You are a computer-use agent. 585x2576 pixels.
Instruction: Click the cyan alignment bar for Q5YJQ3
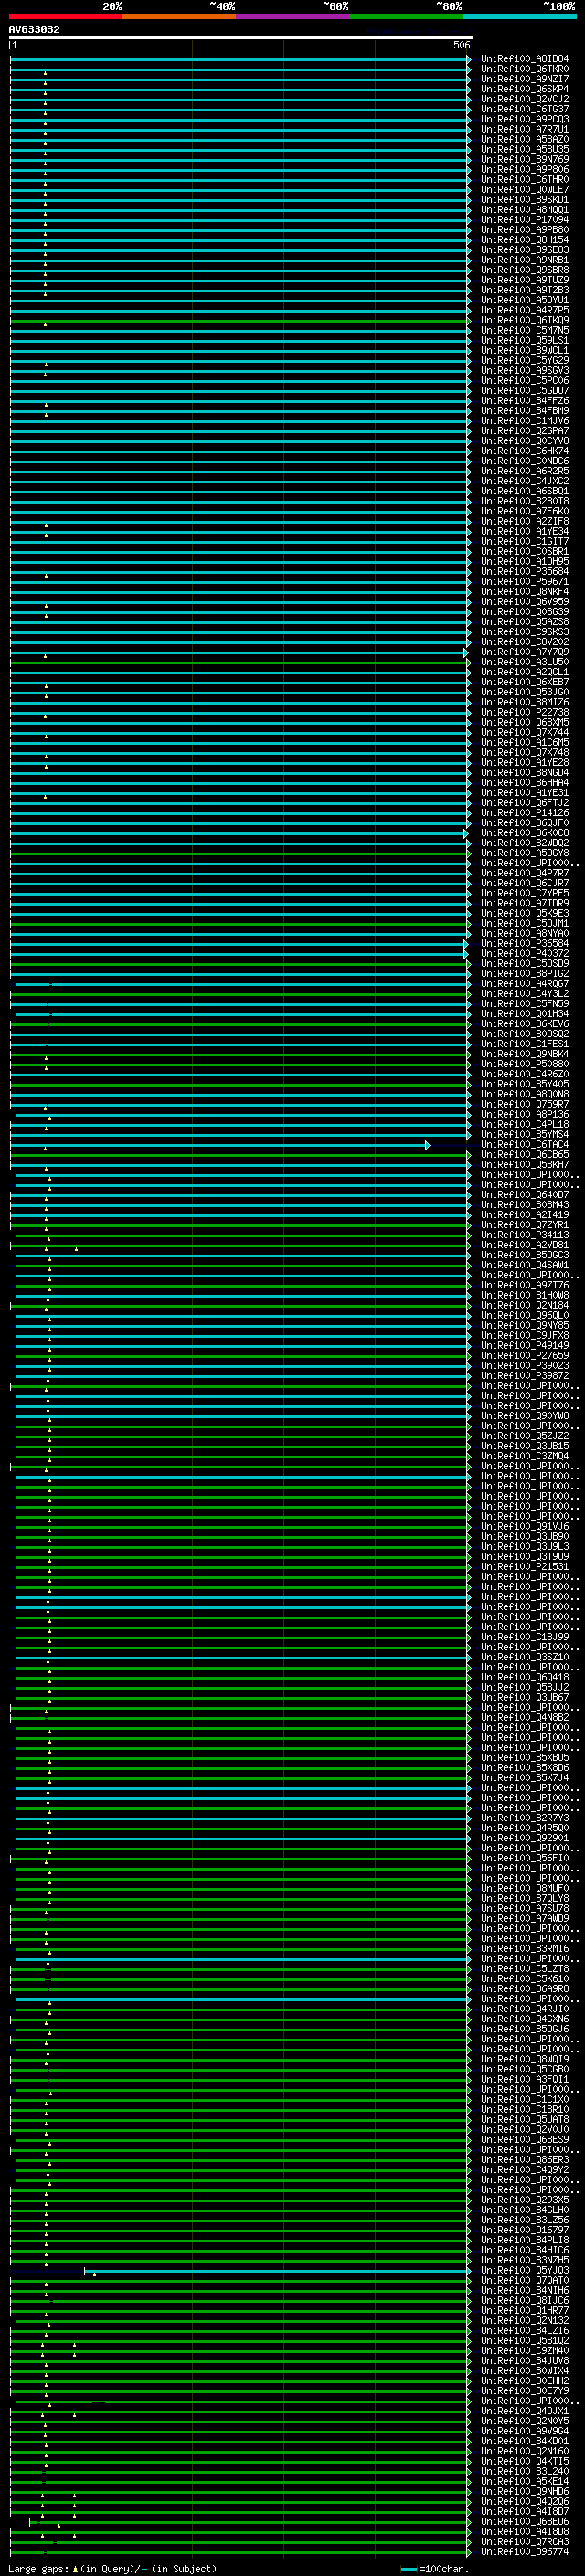[x=280, y=2270]
